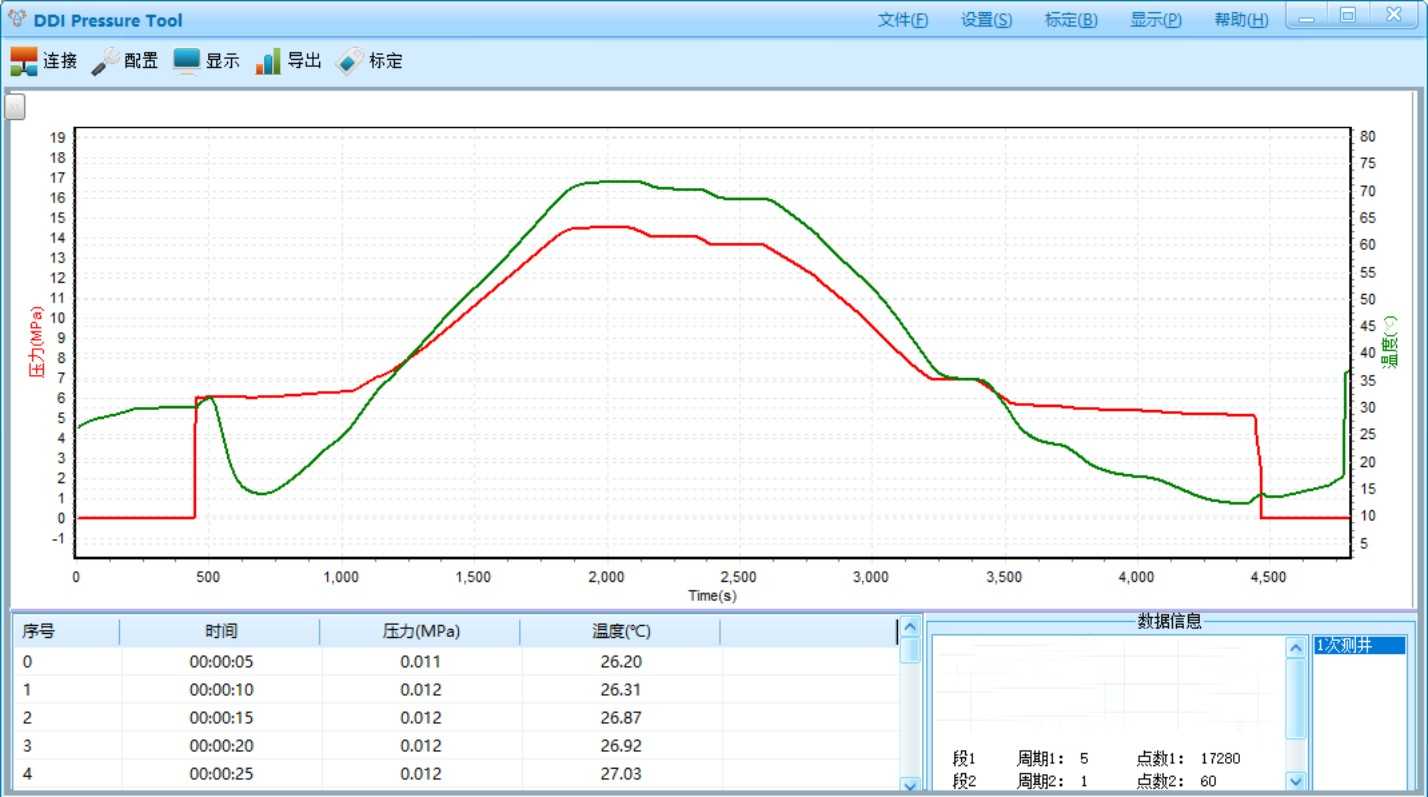Click the 时间 column header
The height and width of the screenshot is (797, 1428).
coord(221,632)
